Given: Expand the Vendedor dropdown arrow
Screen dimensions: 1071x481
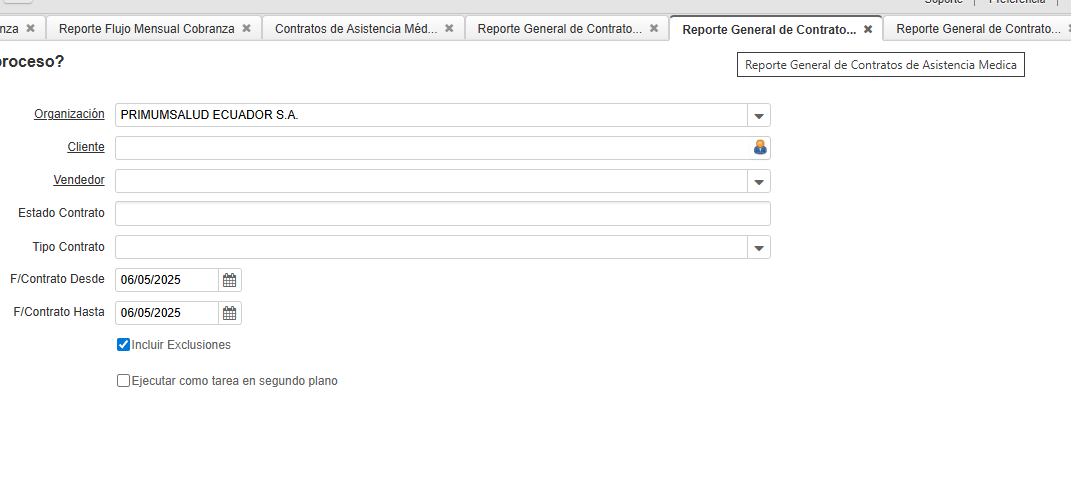Looking at the screenshot, I should click(759, 181).
